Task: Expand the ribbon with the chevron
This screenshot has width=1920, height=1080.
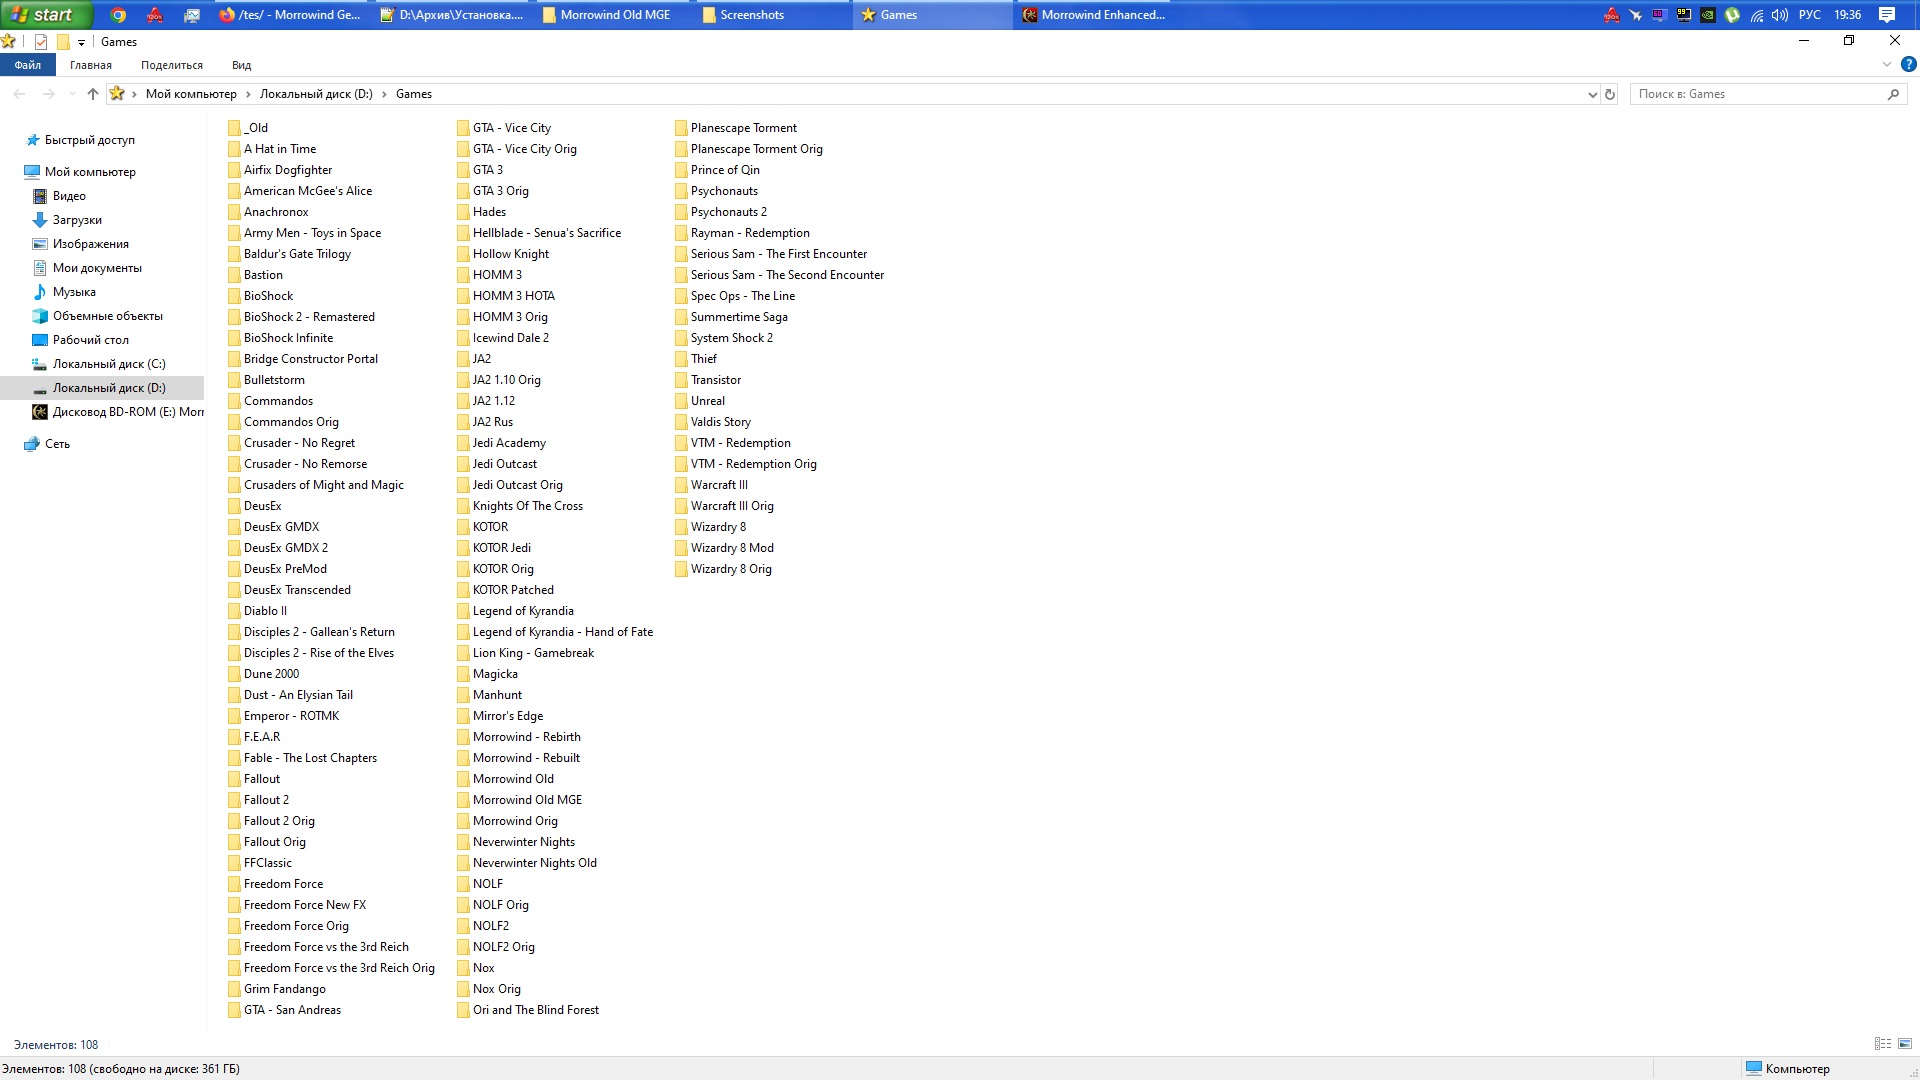Action: pos(1887,65)
